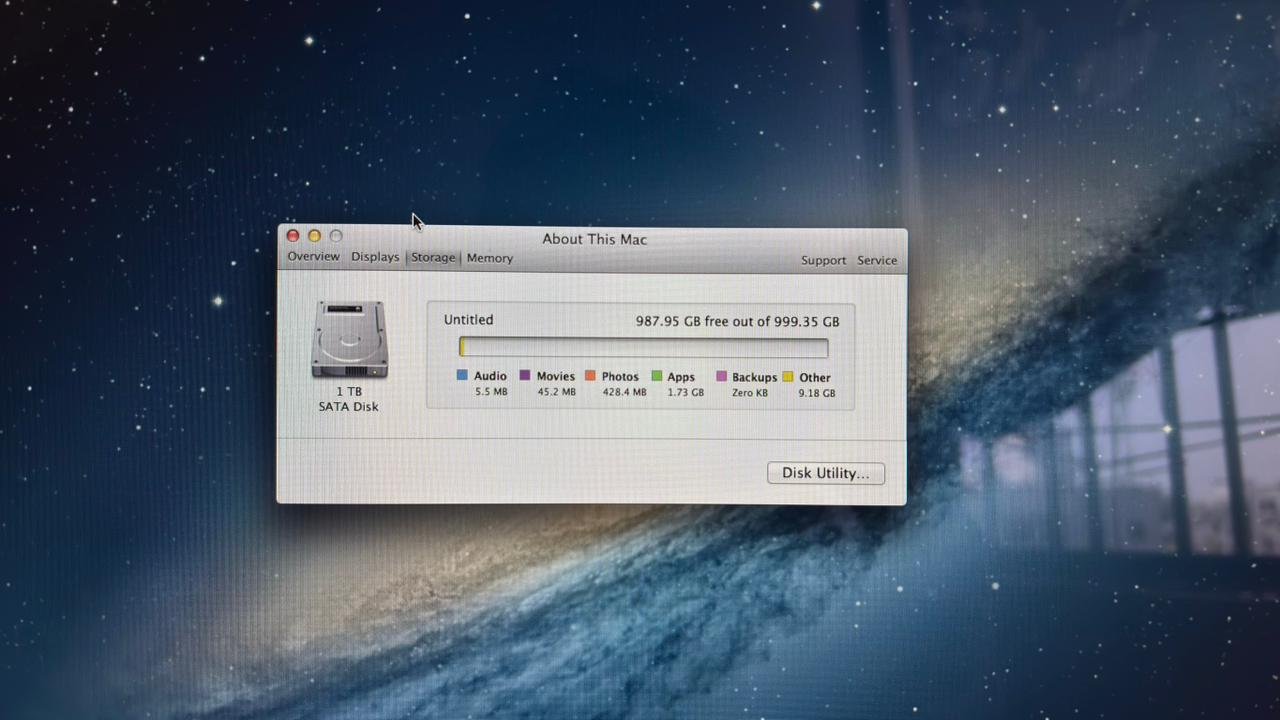Click the orange Photos legend icon
Screen dimensions: 1280x720
[x=590, y=375]
